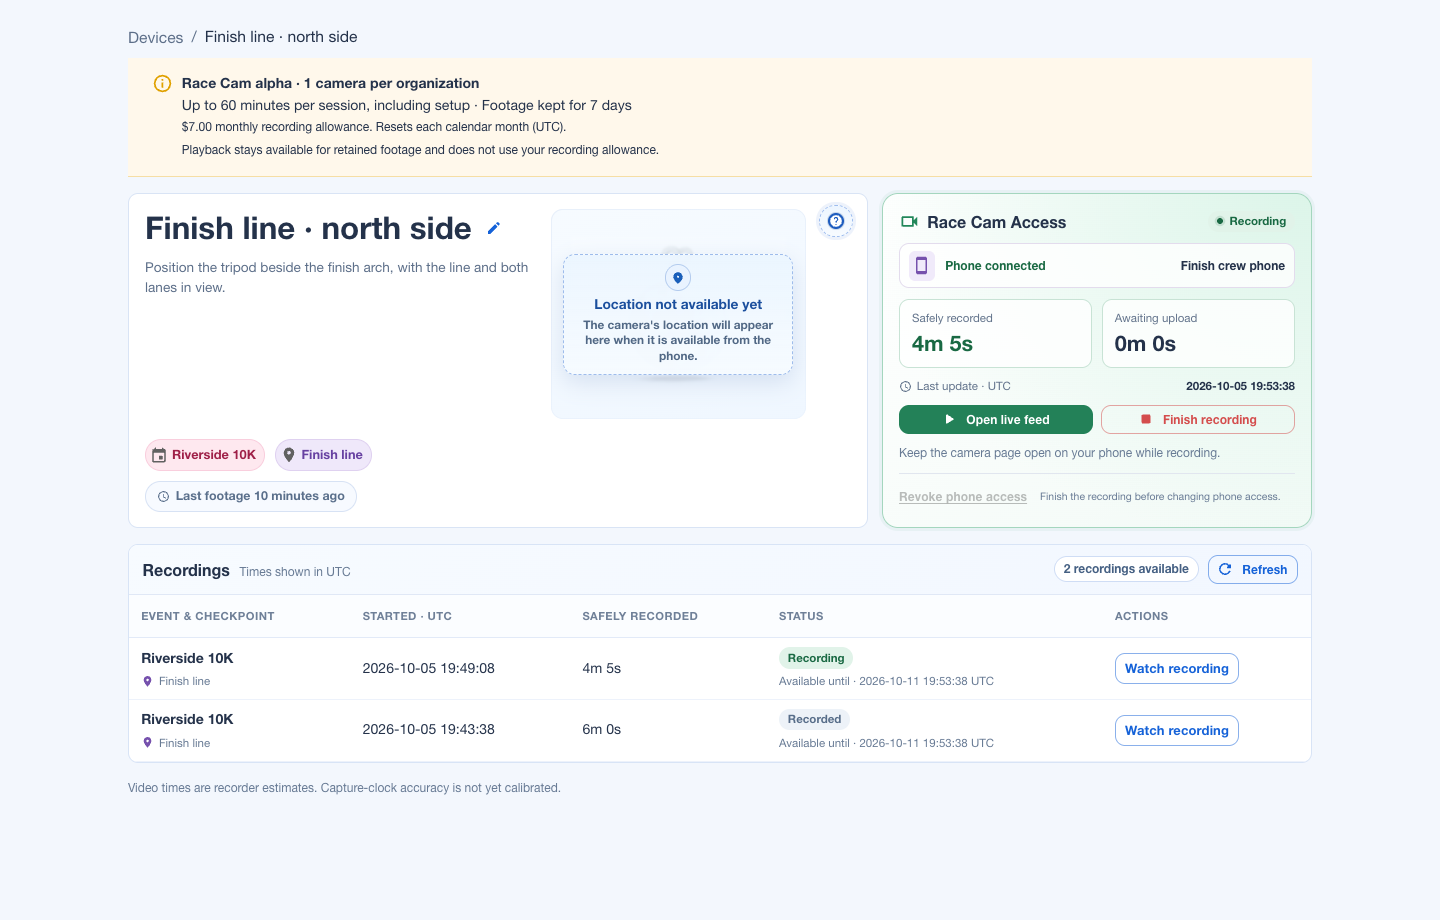Viewport: 1440px width, 920px height.
Task: Click the Finish line · north side page title
Action: [x=308, y=229]
